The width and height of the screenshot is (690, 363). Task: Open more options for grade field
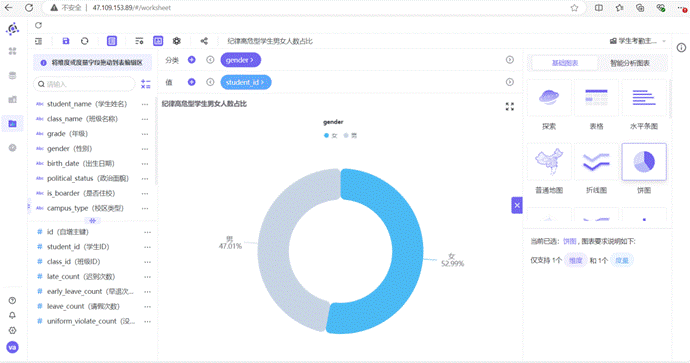click(x=145, y=134)
